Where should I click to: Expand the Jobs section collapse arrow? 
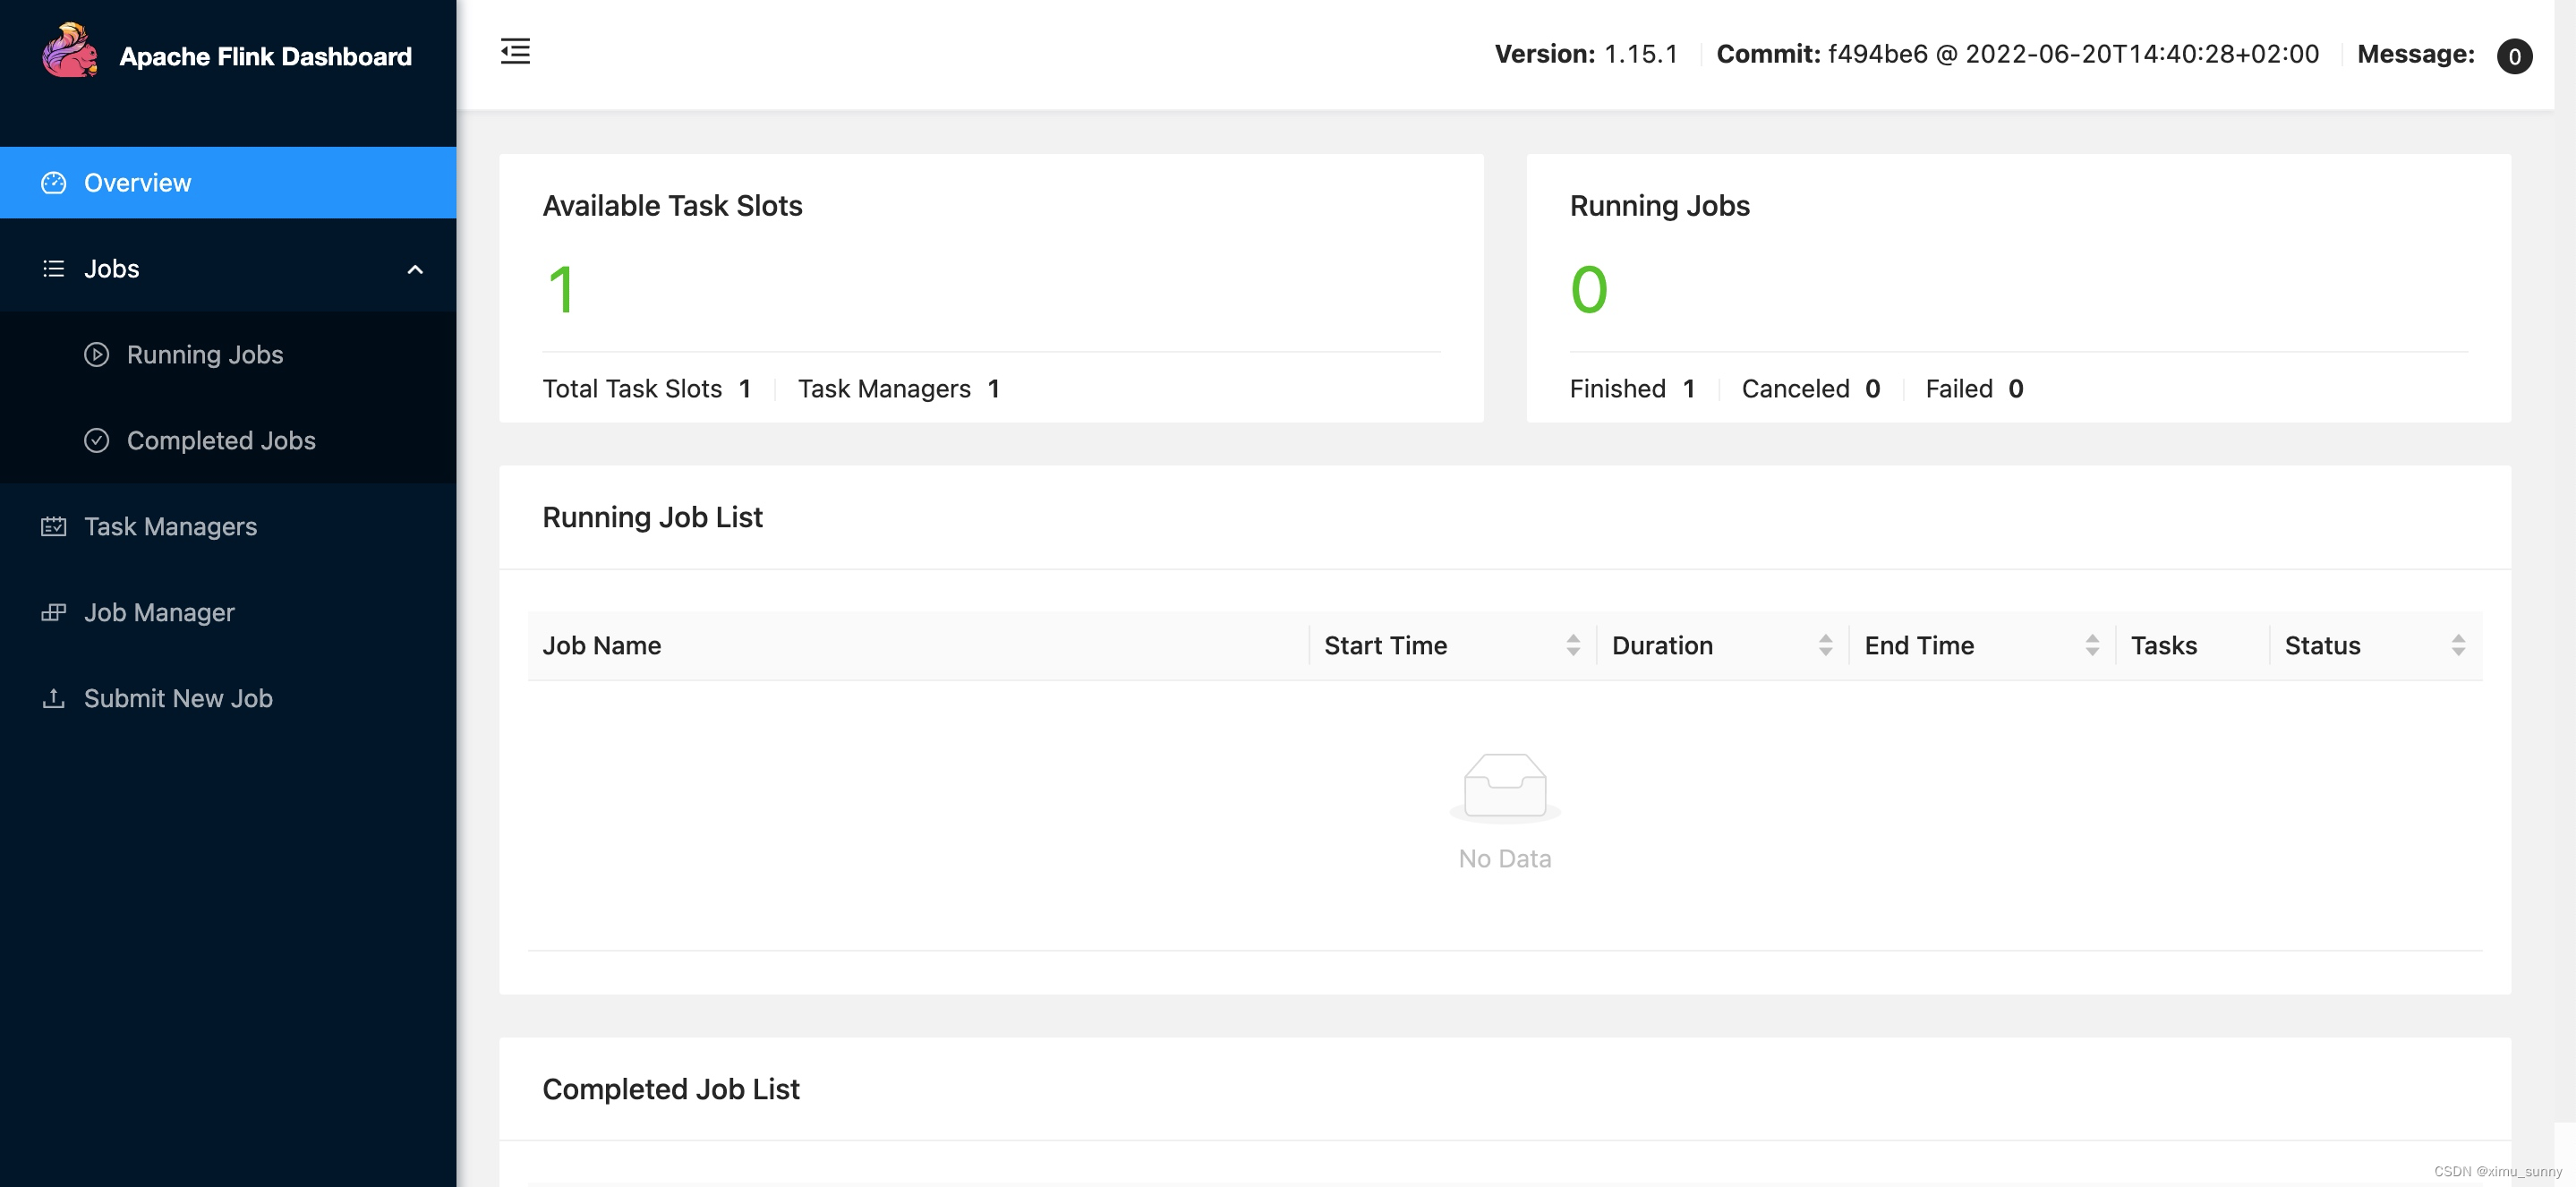tap(414, 268)
